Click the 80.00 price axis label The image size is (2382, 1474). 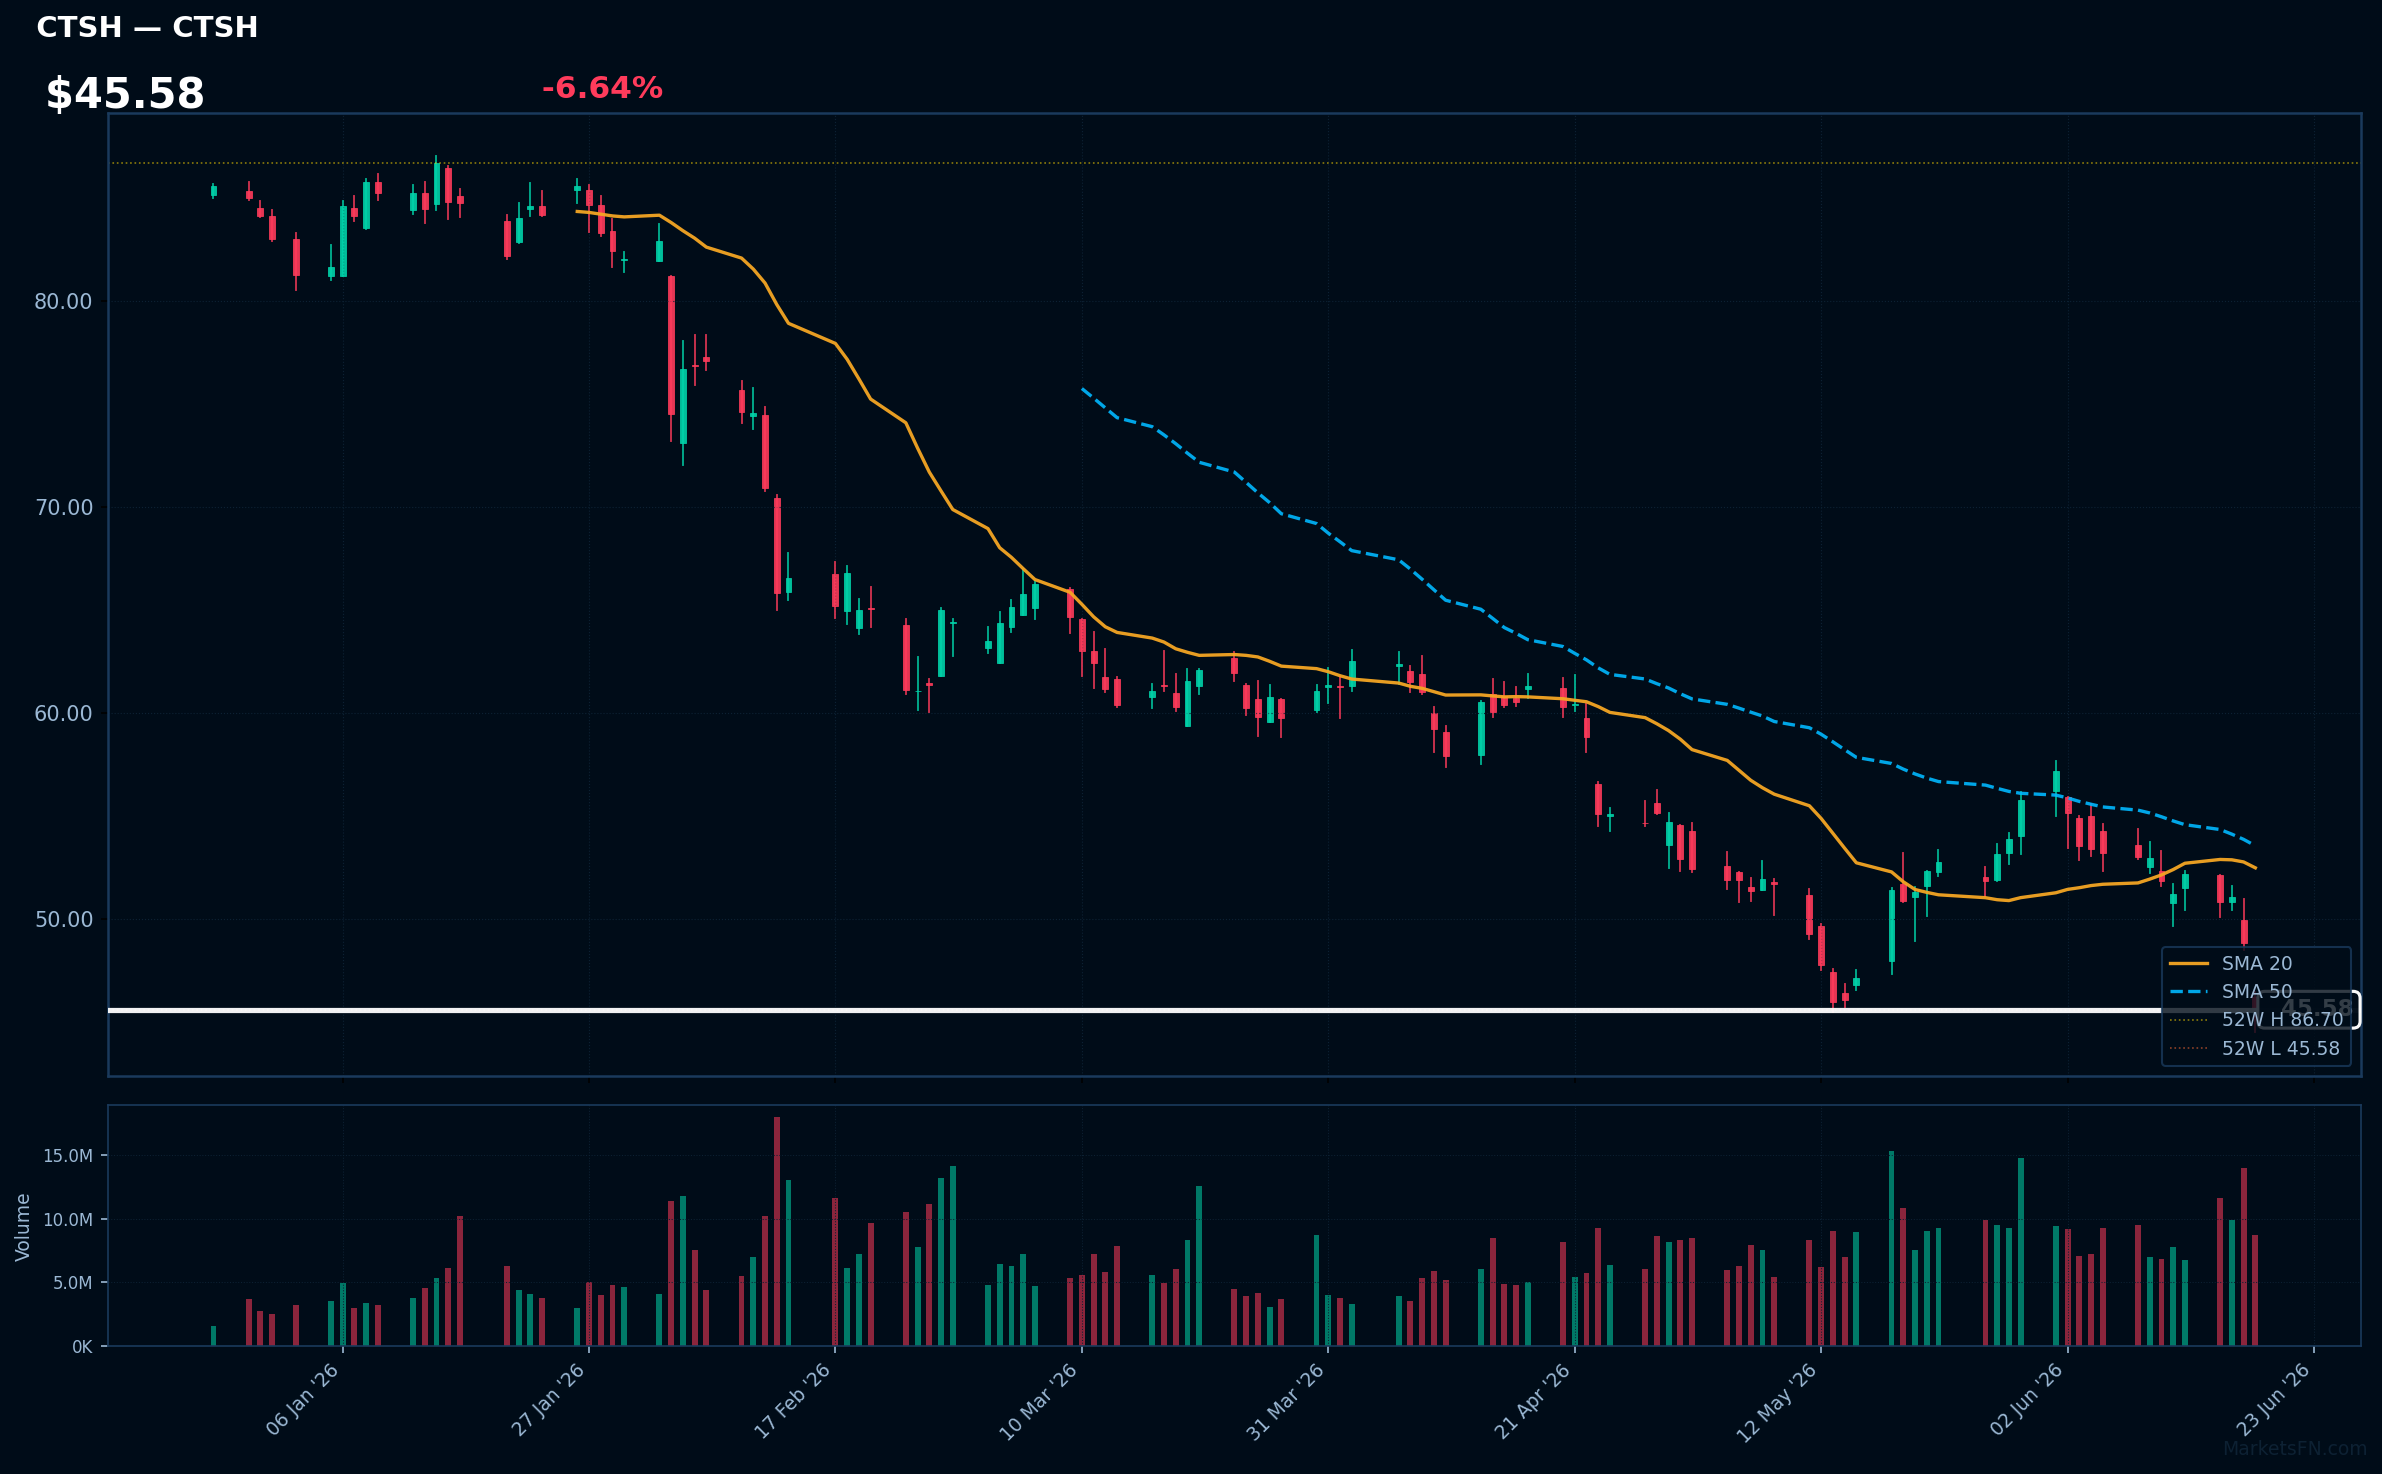pyautogui.click(x=63, y=301)
